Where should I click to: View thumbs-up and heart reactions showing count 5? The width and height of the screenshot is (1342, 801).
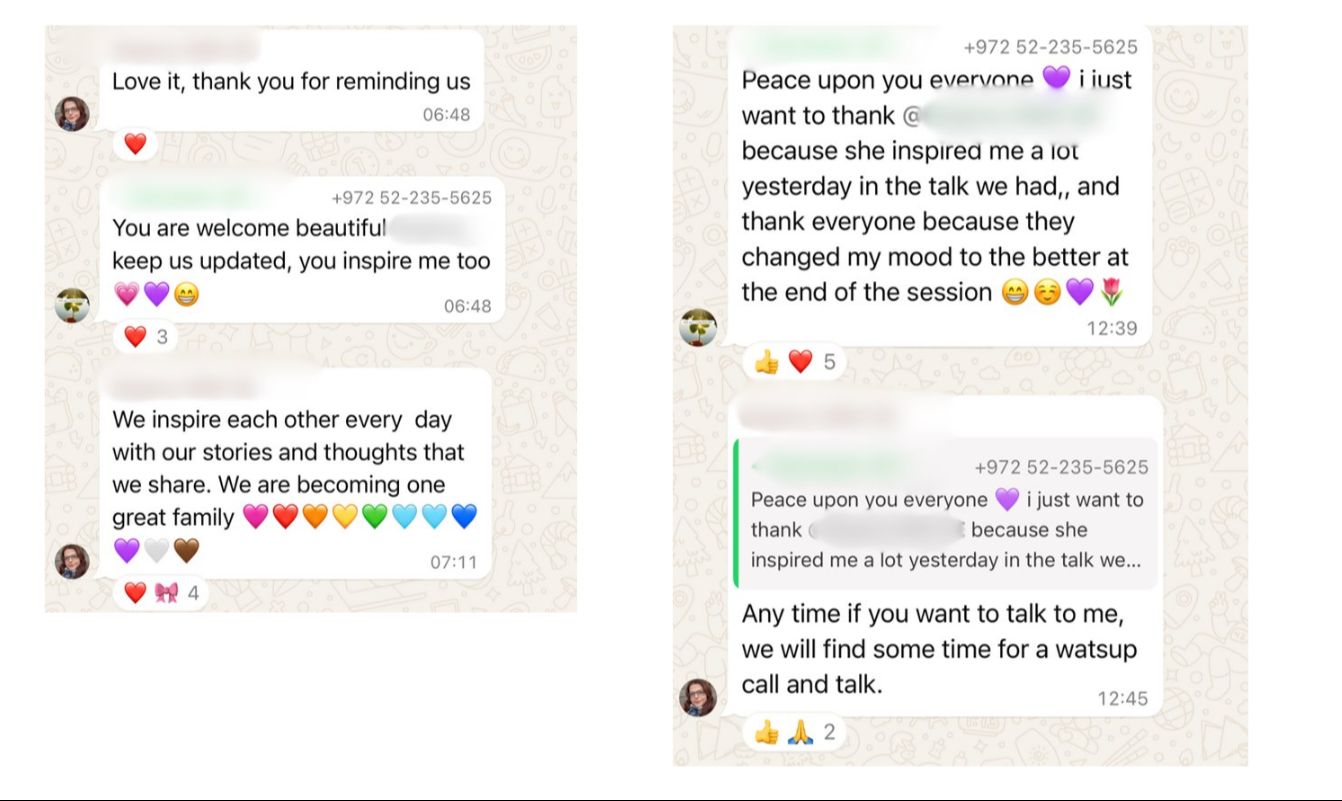point(795,362)
